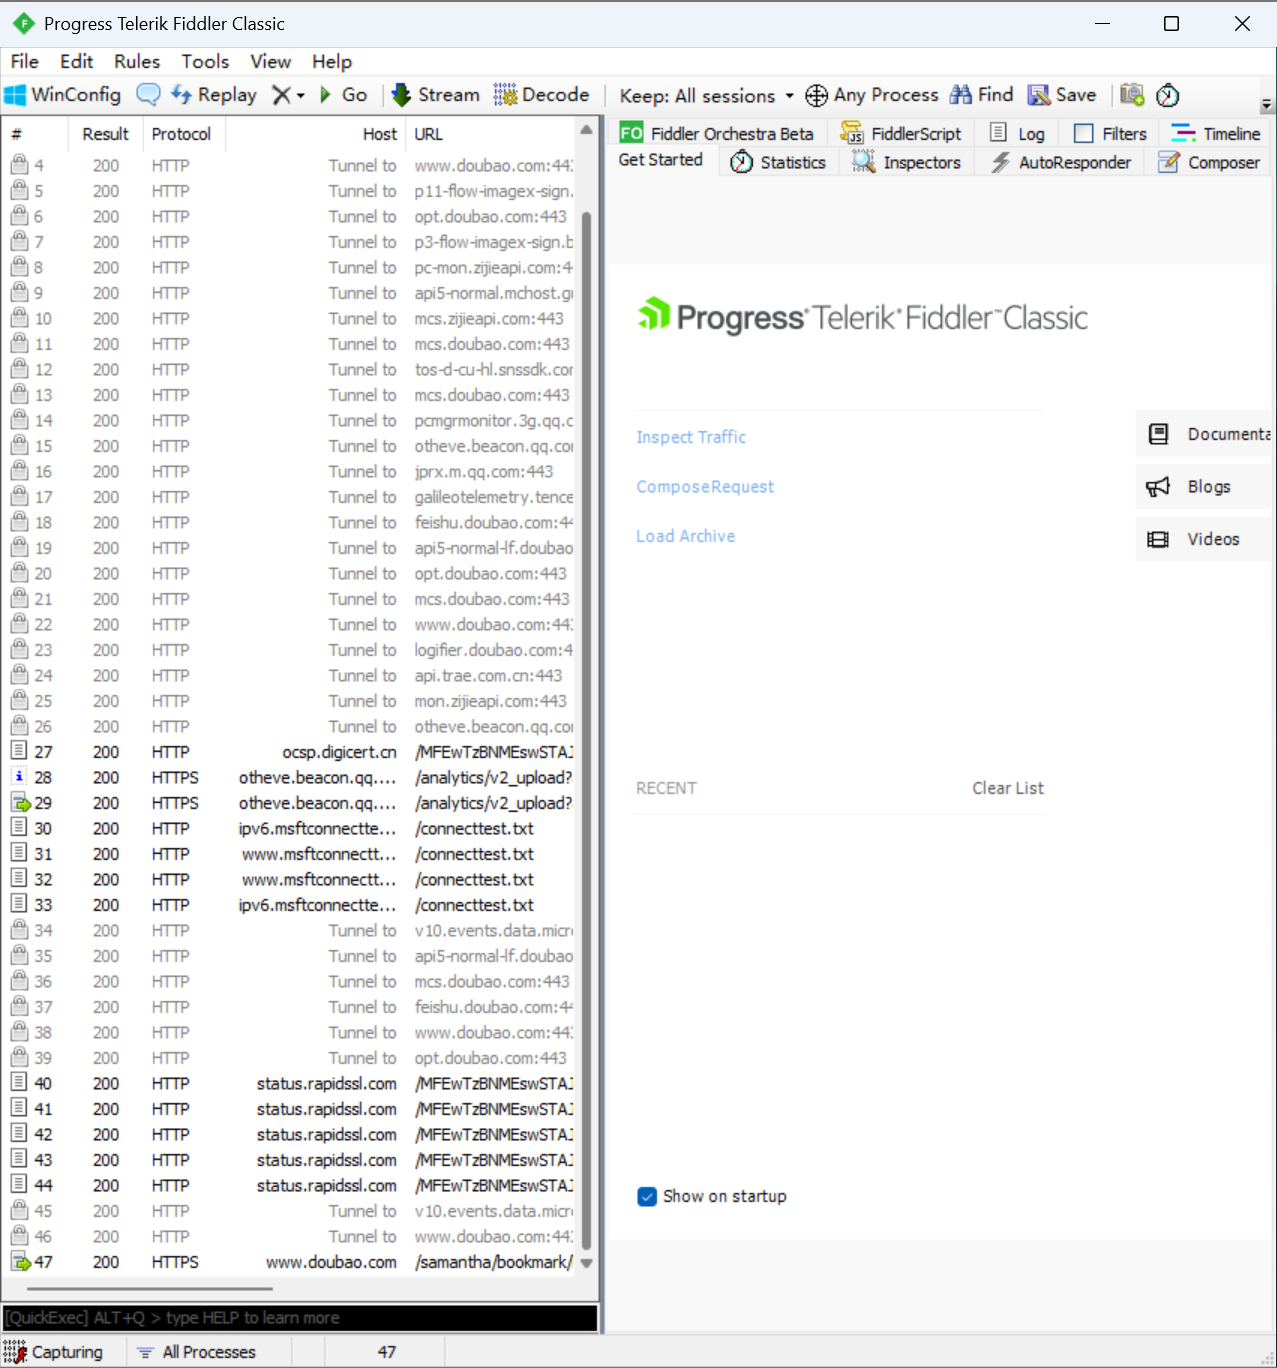This screenshot has width=1277, height=1368.
Task: Switch to the Filters tab
Action: 1110,133
